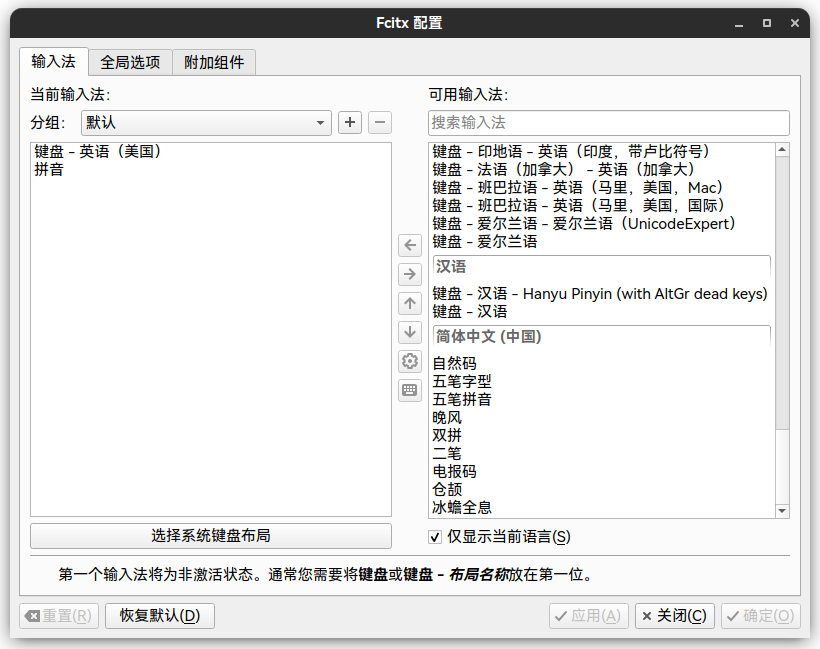Image resolution: width=820 pixels, height=649 pixels.
Task: Click the 选择系统键盘布局 button
Action: coord(211,536)
